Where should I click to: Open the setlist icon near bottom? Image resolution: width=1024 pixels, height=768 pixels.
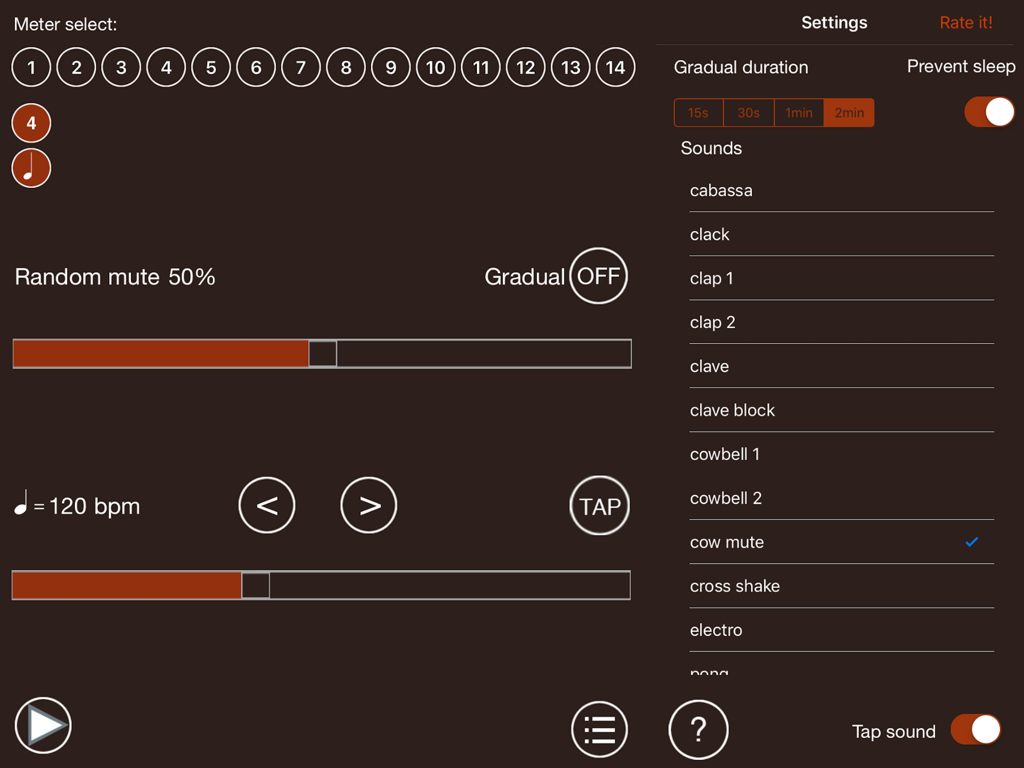599,729
